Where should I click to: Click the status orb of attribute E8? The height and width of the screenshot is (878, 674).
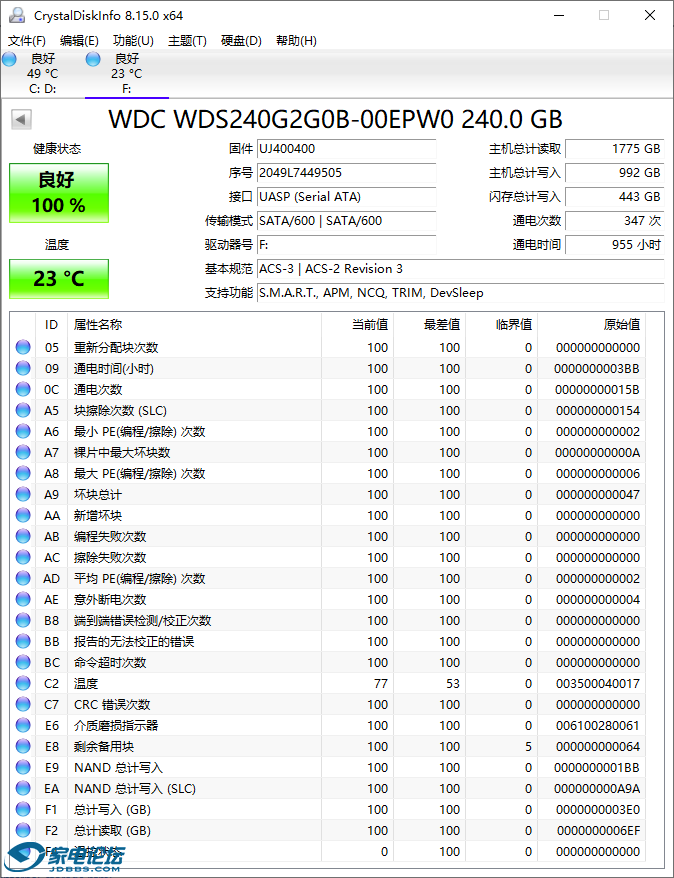tap(23, 746)
